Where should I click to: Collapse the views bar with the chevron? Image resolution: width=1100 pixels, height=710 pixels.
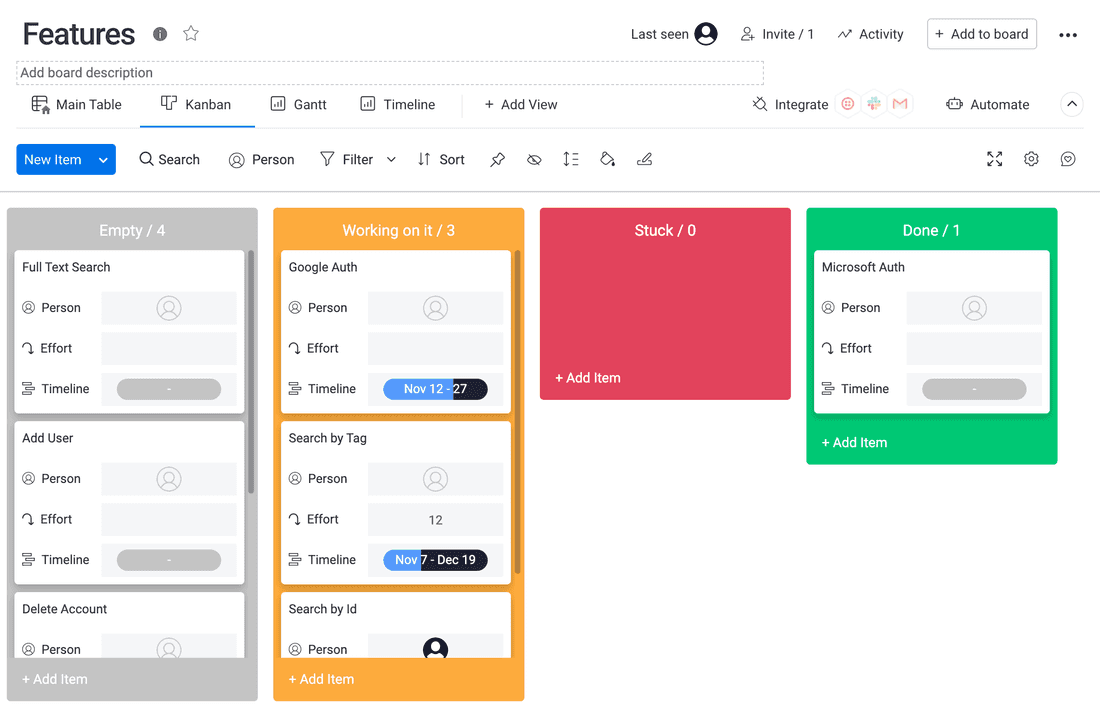pos(1071,104)
